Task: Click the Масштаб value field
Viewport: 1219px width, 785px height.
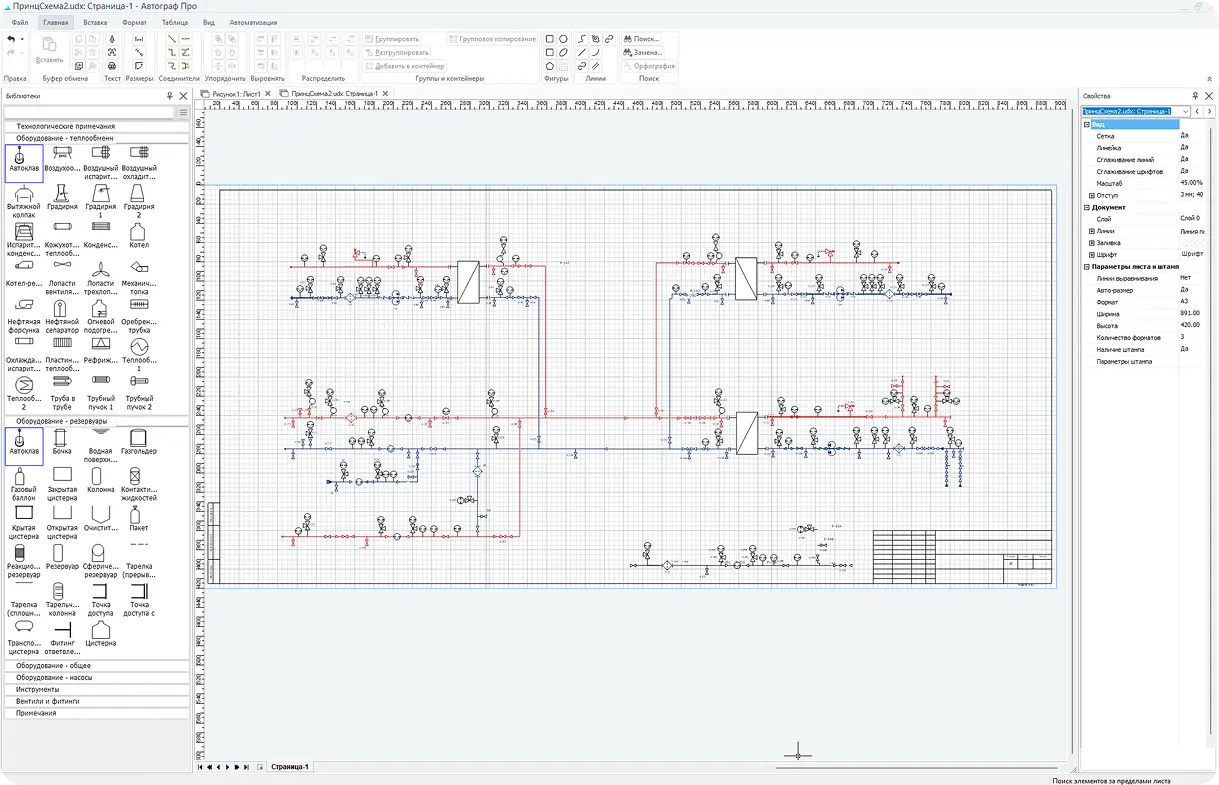Action: pos(1192,183)
